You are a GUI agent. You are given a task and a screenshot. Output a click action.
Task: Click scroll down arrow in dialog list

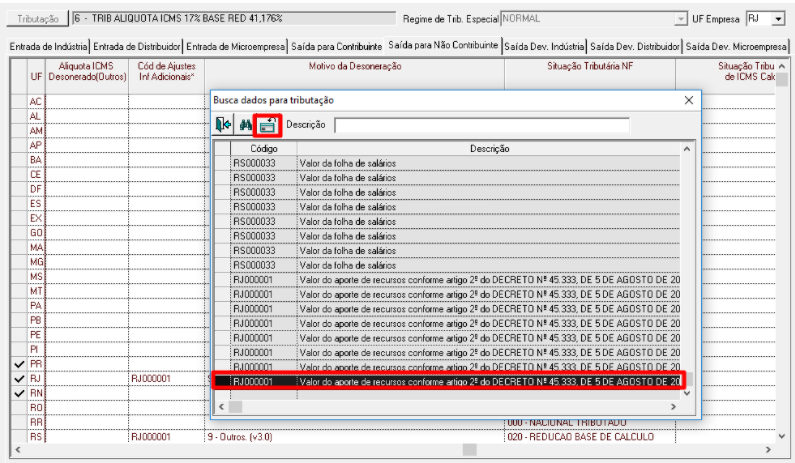point(687,393)
